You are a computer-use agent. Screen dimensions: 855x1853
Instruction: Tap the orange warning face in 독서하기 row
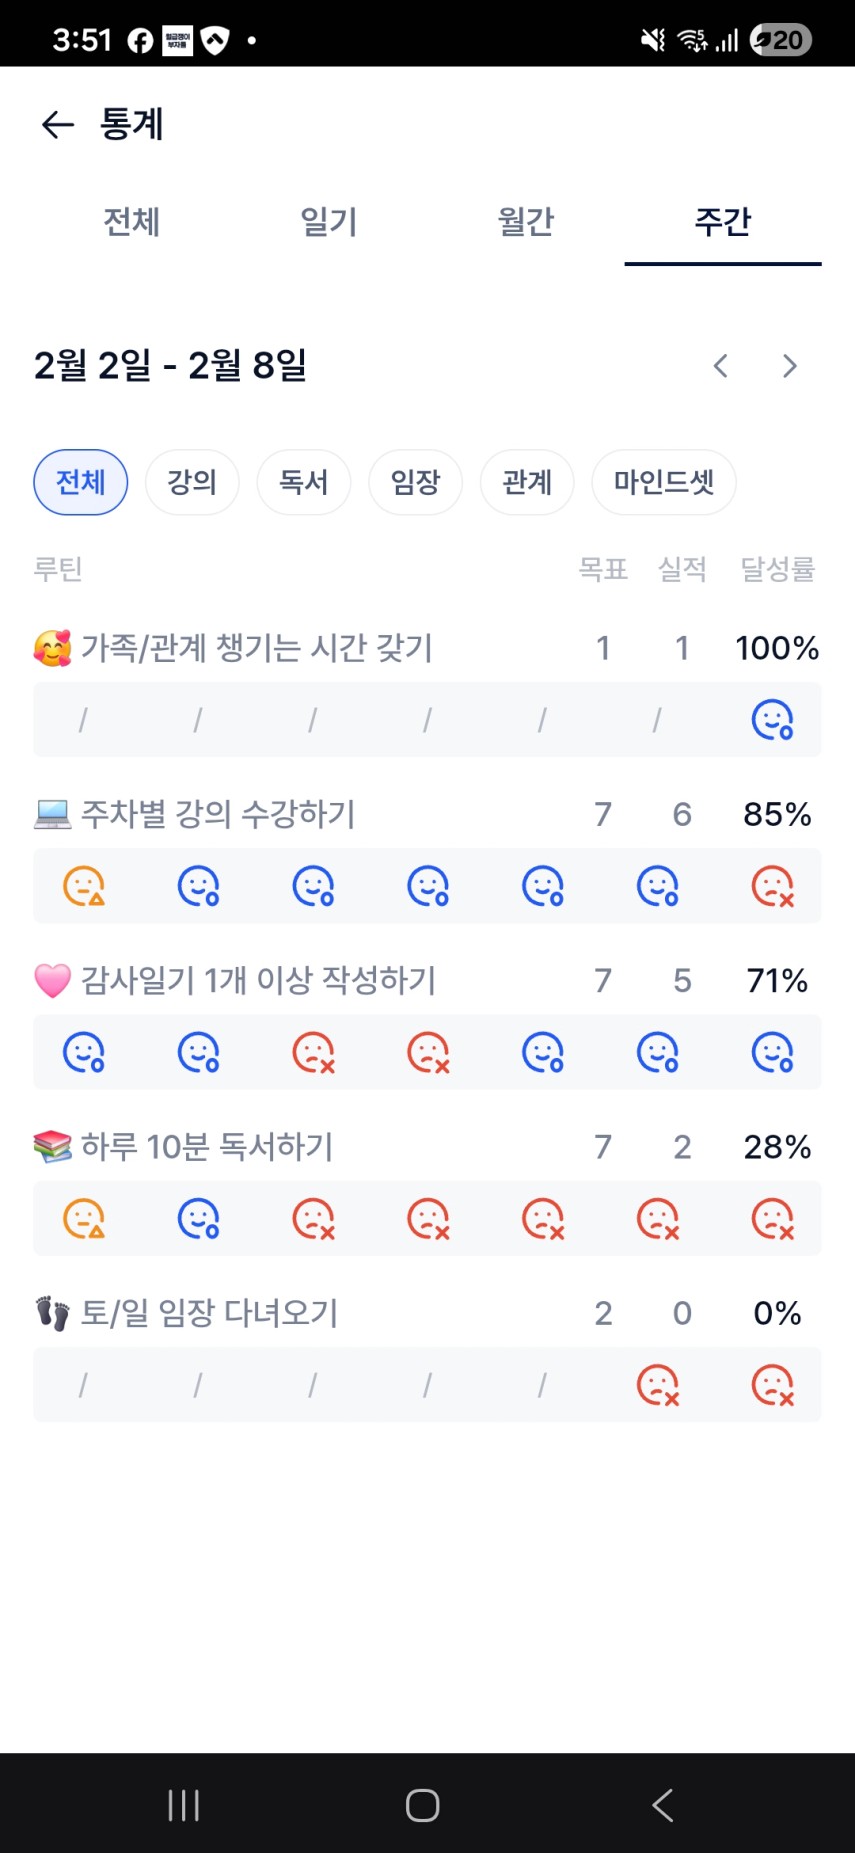click(84, 1218)
